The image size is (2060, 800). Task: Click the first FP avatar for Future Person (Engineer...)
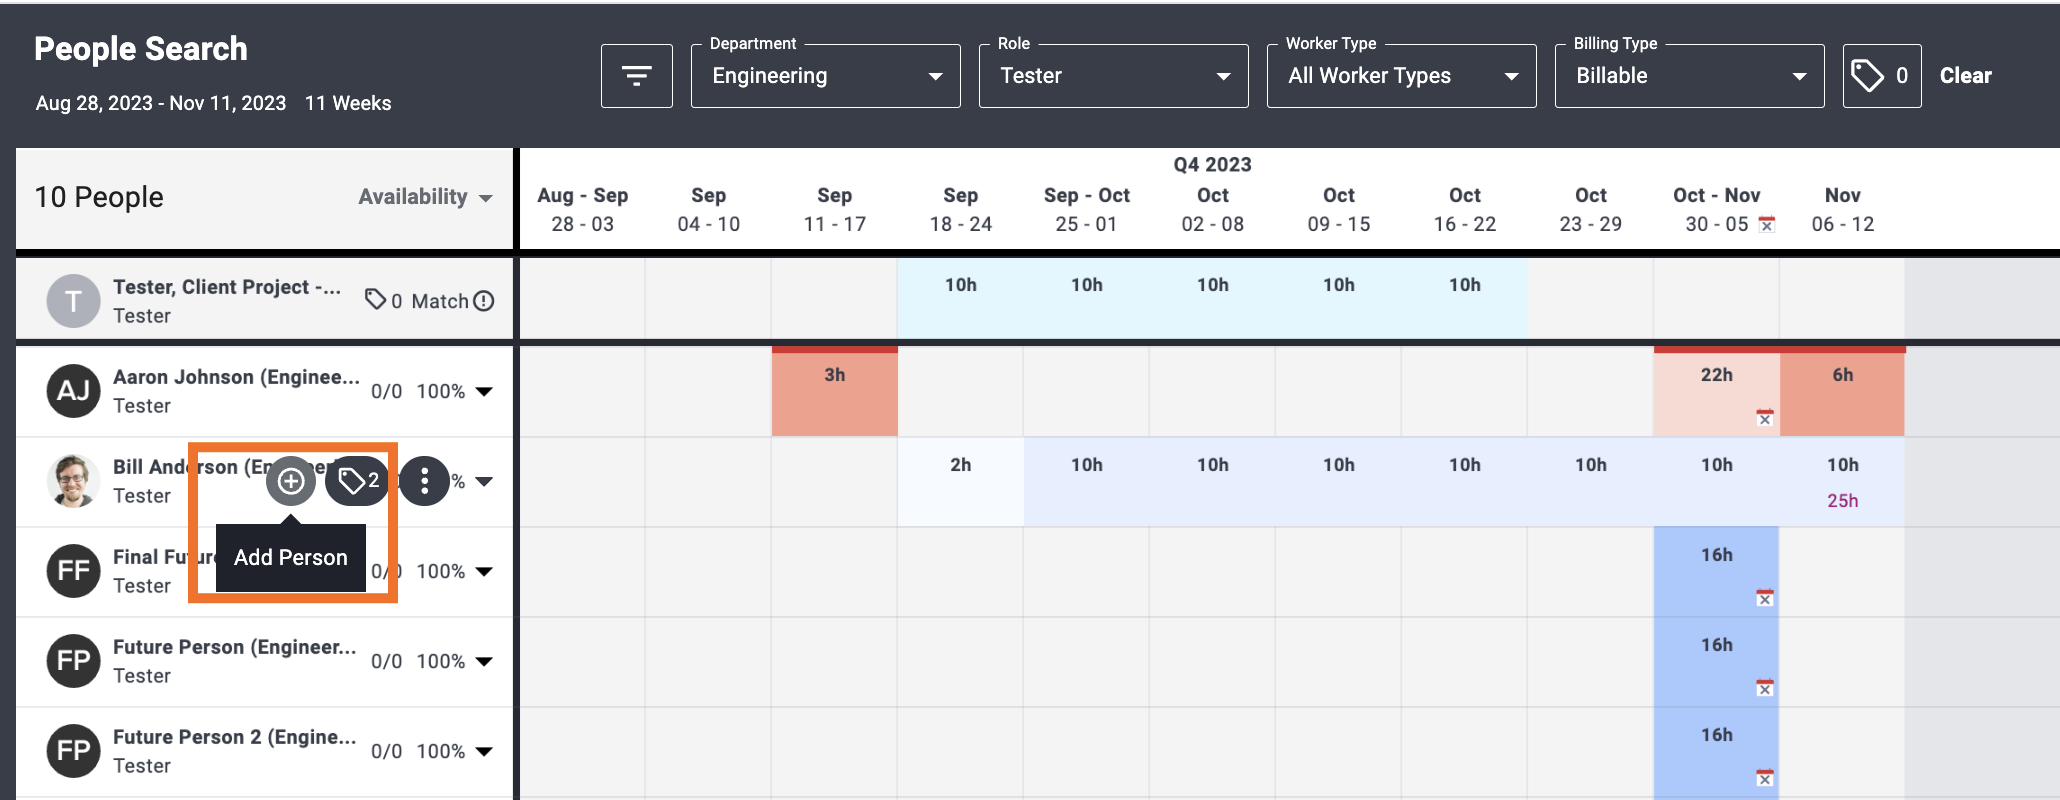coord(73,661)
